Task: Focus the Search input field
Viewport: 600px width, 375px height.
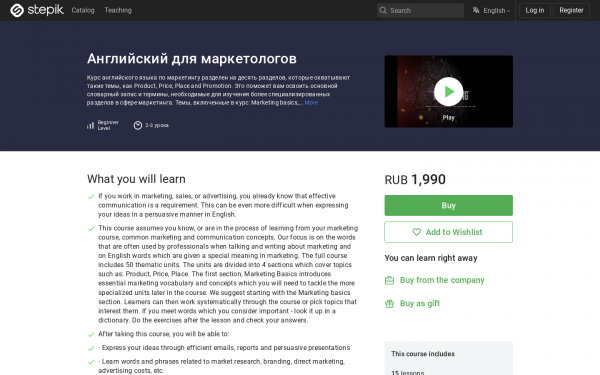Action: tap(420, 10)
